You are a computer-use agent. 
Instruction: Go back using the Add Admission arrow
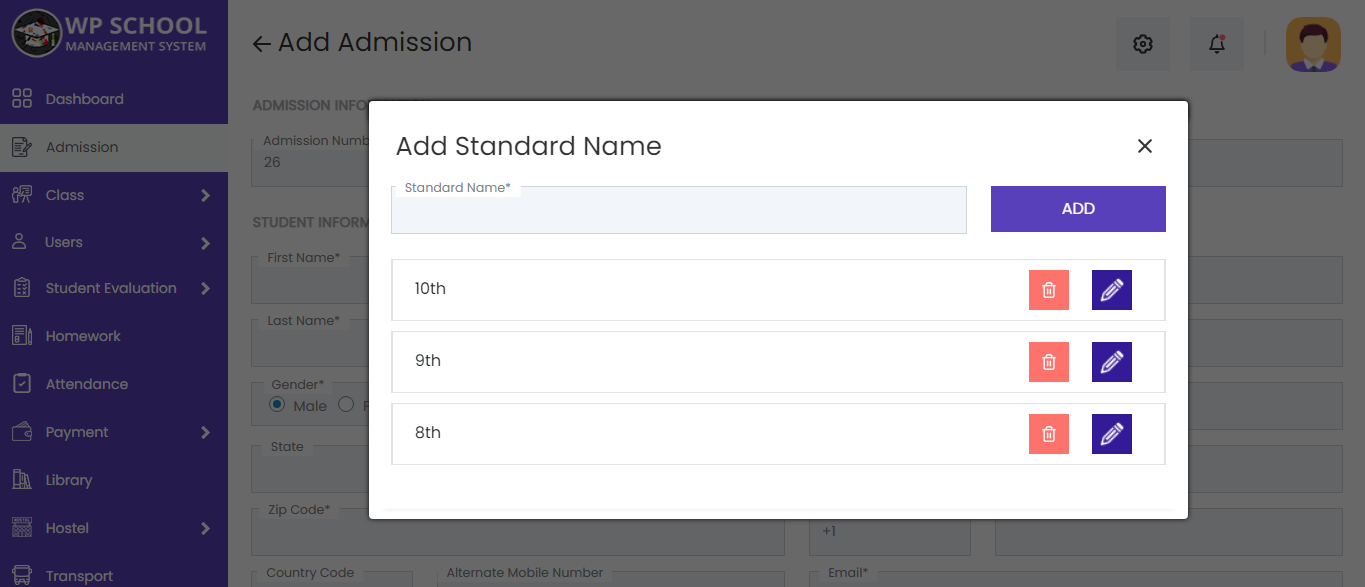pyautogui.click(x=260, y=42)
